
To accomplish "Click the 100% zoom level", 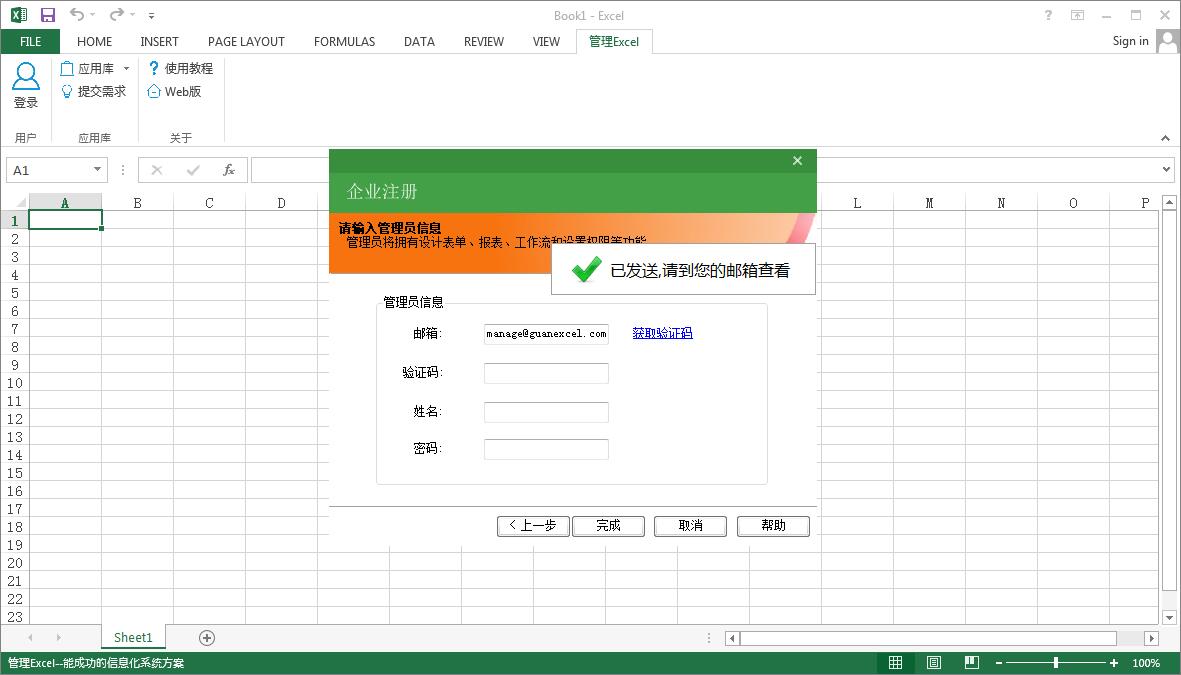I will coord(1146,663).
